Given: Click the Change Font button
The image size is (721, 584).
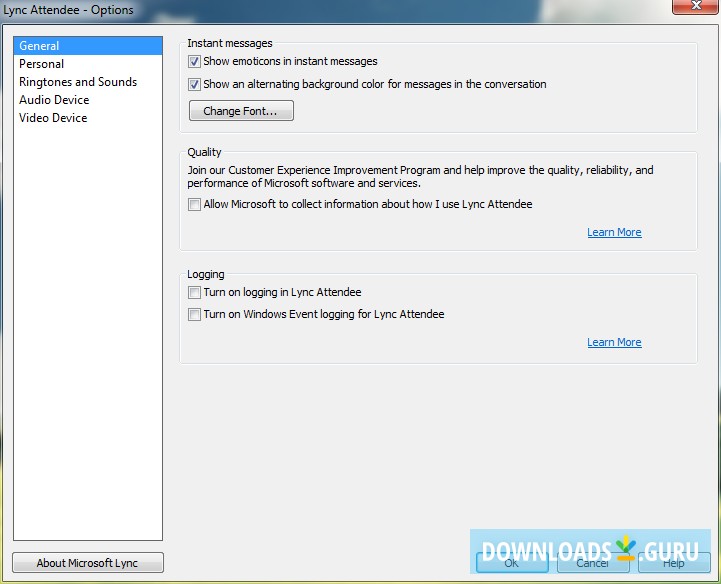Looking at the screenshot, I should click(241, 111).
